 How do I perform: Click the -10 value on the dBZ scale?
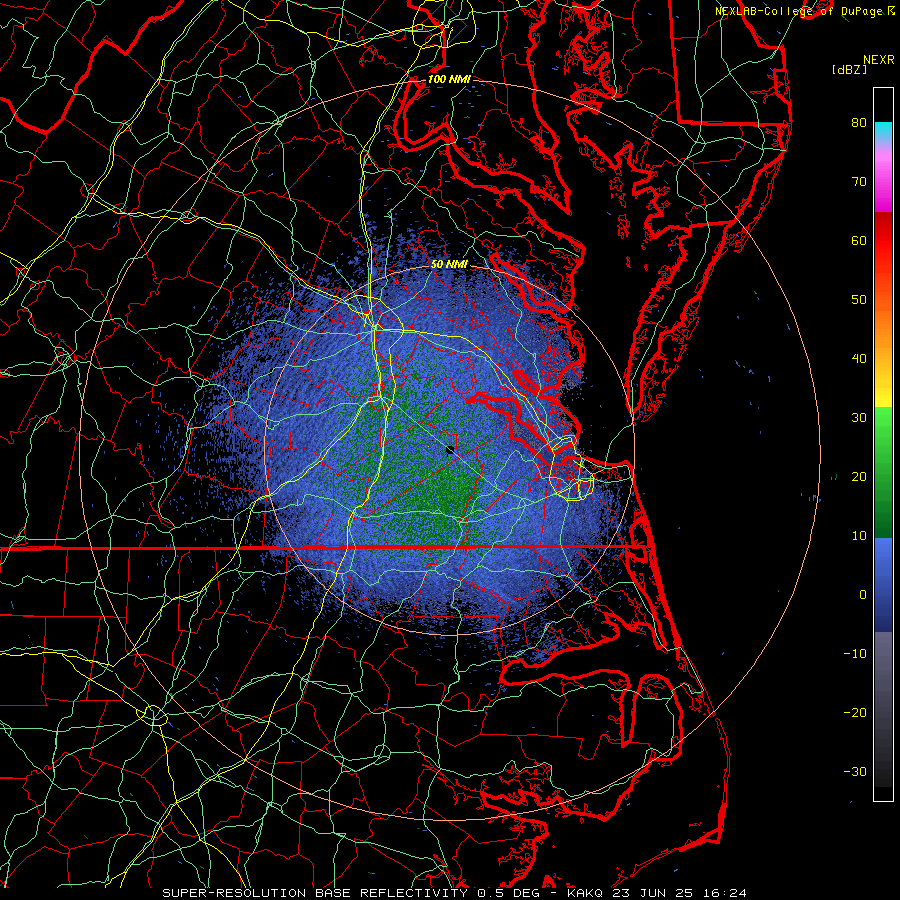click(855, 654)
